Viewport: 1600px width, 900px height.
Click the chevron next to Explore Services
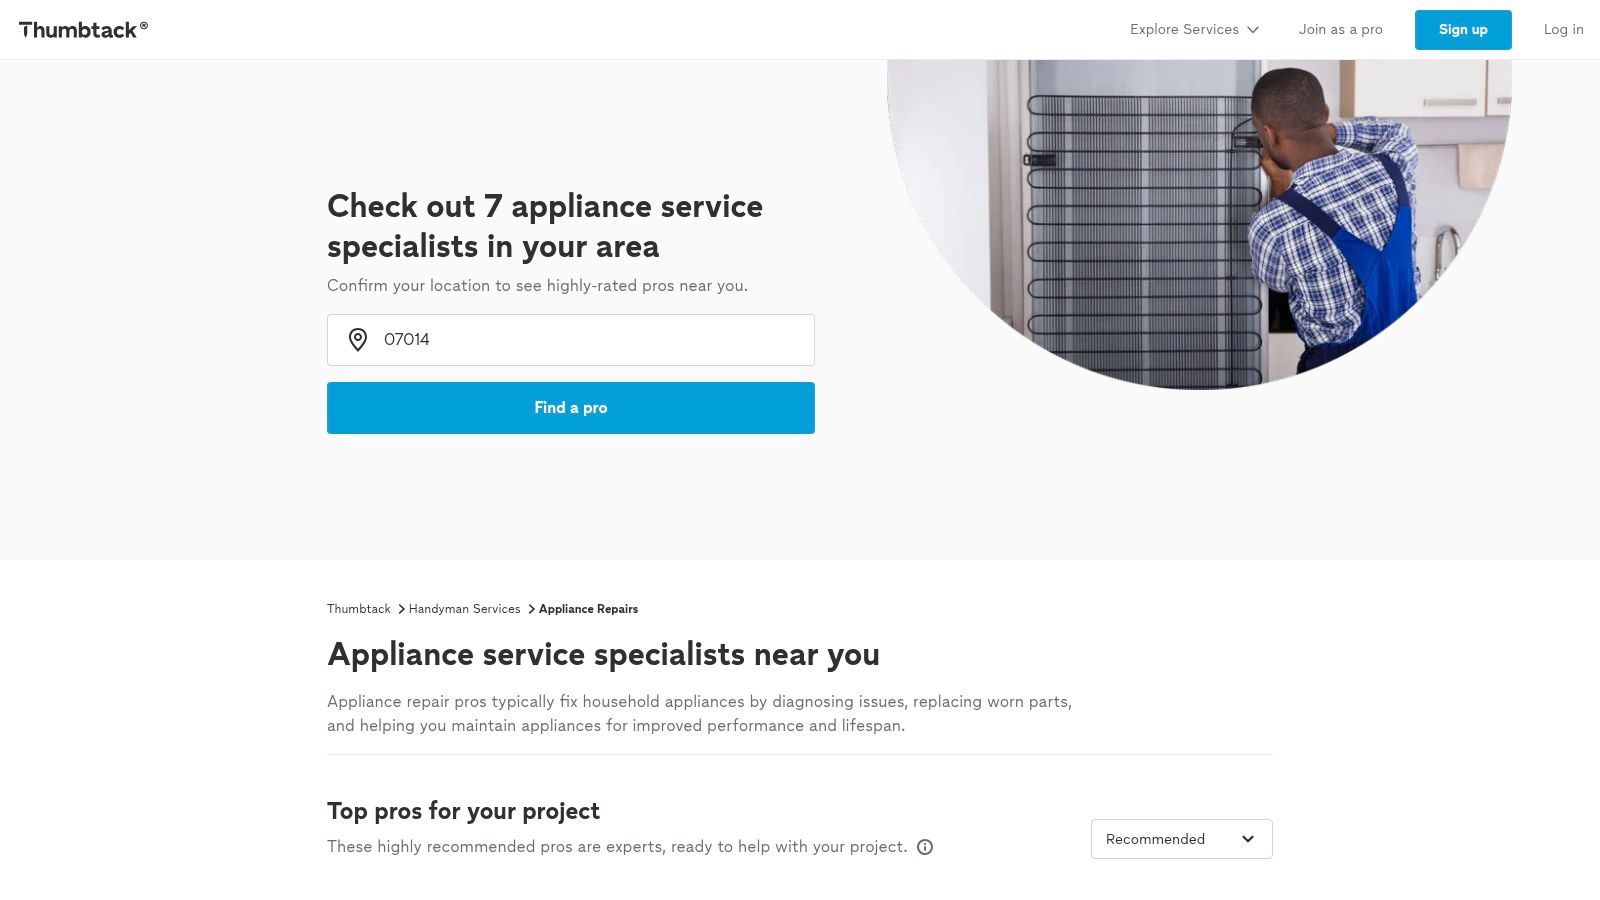[1253, 30]
